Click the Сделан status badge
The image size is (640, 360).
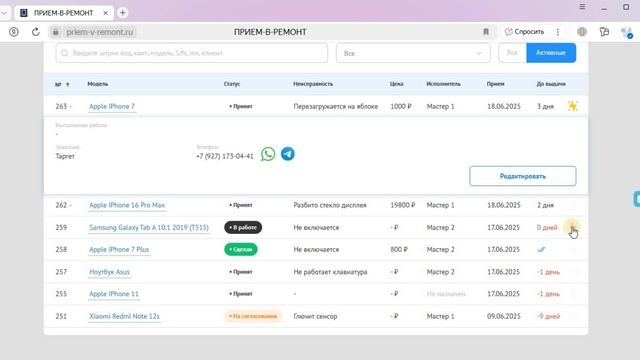click(x=241, y=249)
